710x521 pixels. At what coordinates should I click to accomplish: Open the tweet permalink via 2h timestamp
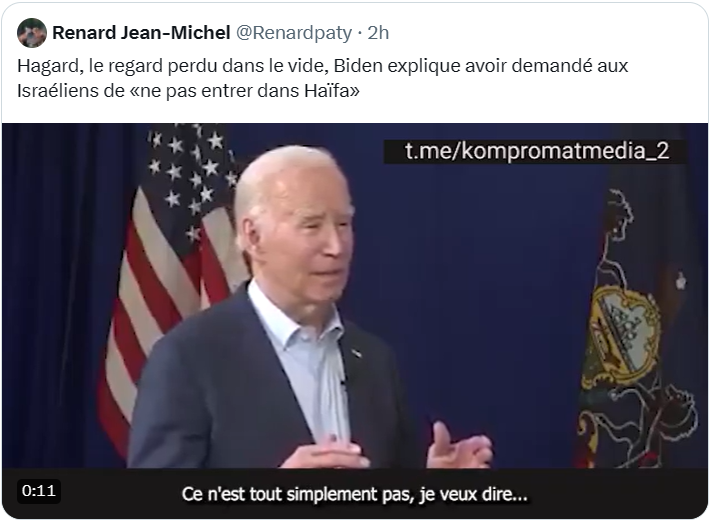pyautogui.click(x=378, y=33)
